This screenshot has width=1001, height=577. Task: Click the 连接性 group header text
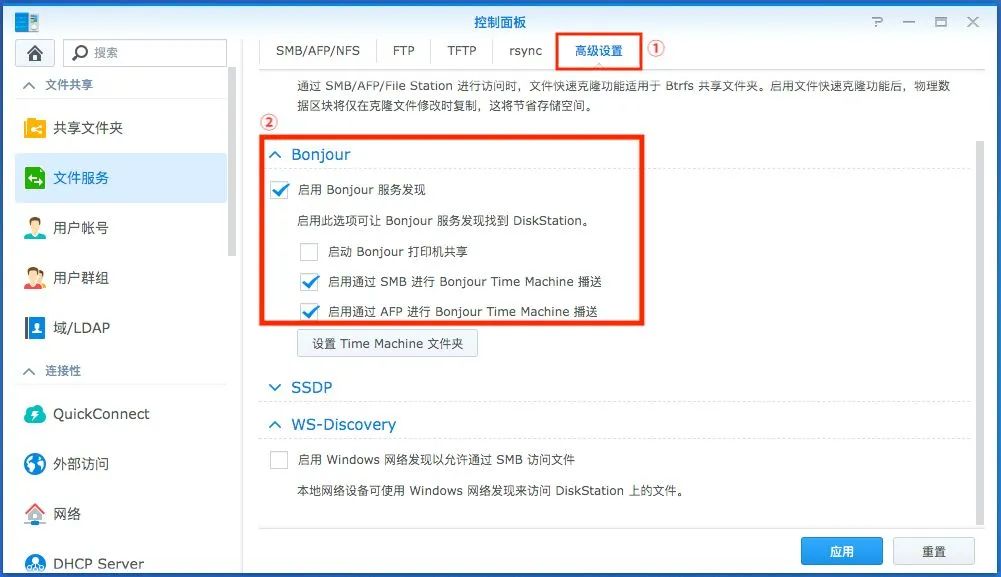coord(63,371)
